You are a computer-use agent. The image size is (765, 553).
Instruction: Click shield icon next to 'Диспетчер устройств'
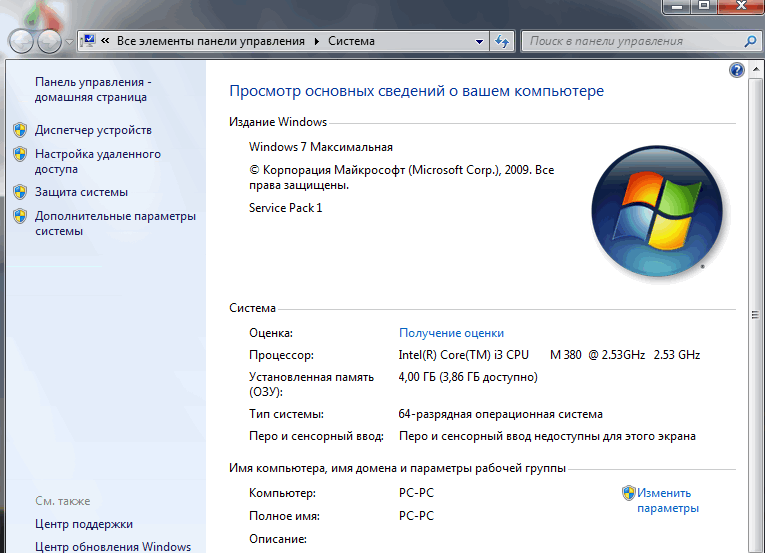[19, 130]
